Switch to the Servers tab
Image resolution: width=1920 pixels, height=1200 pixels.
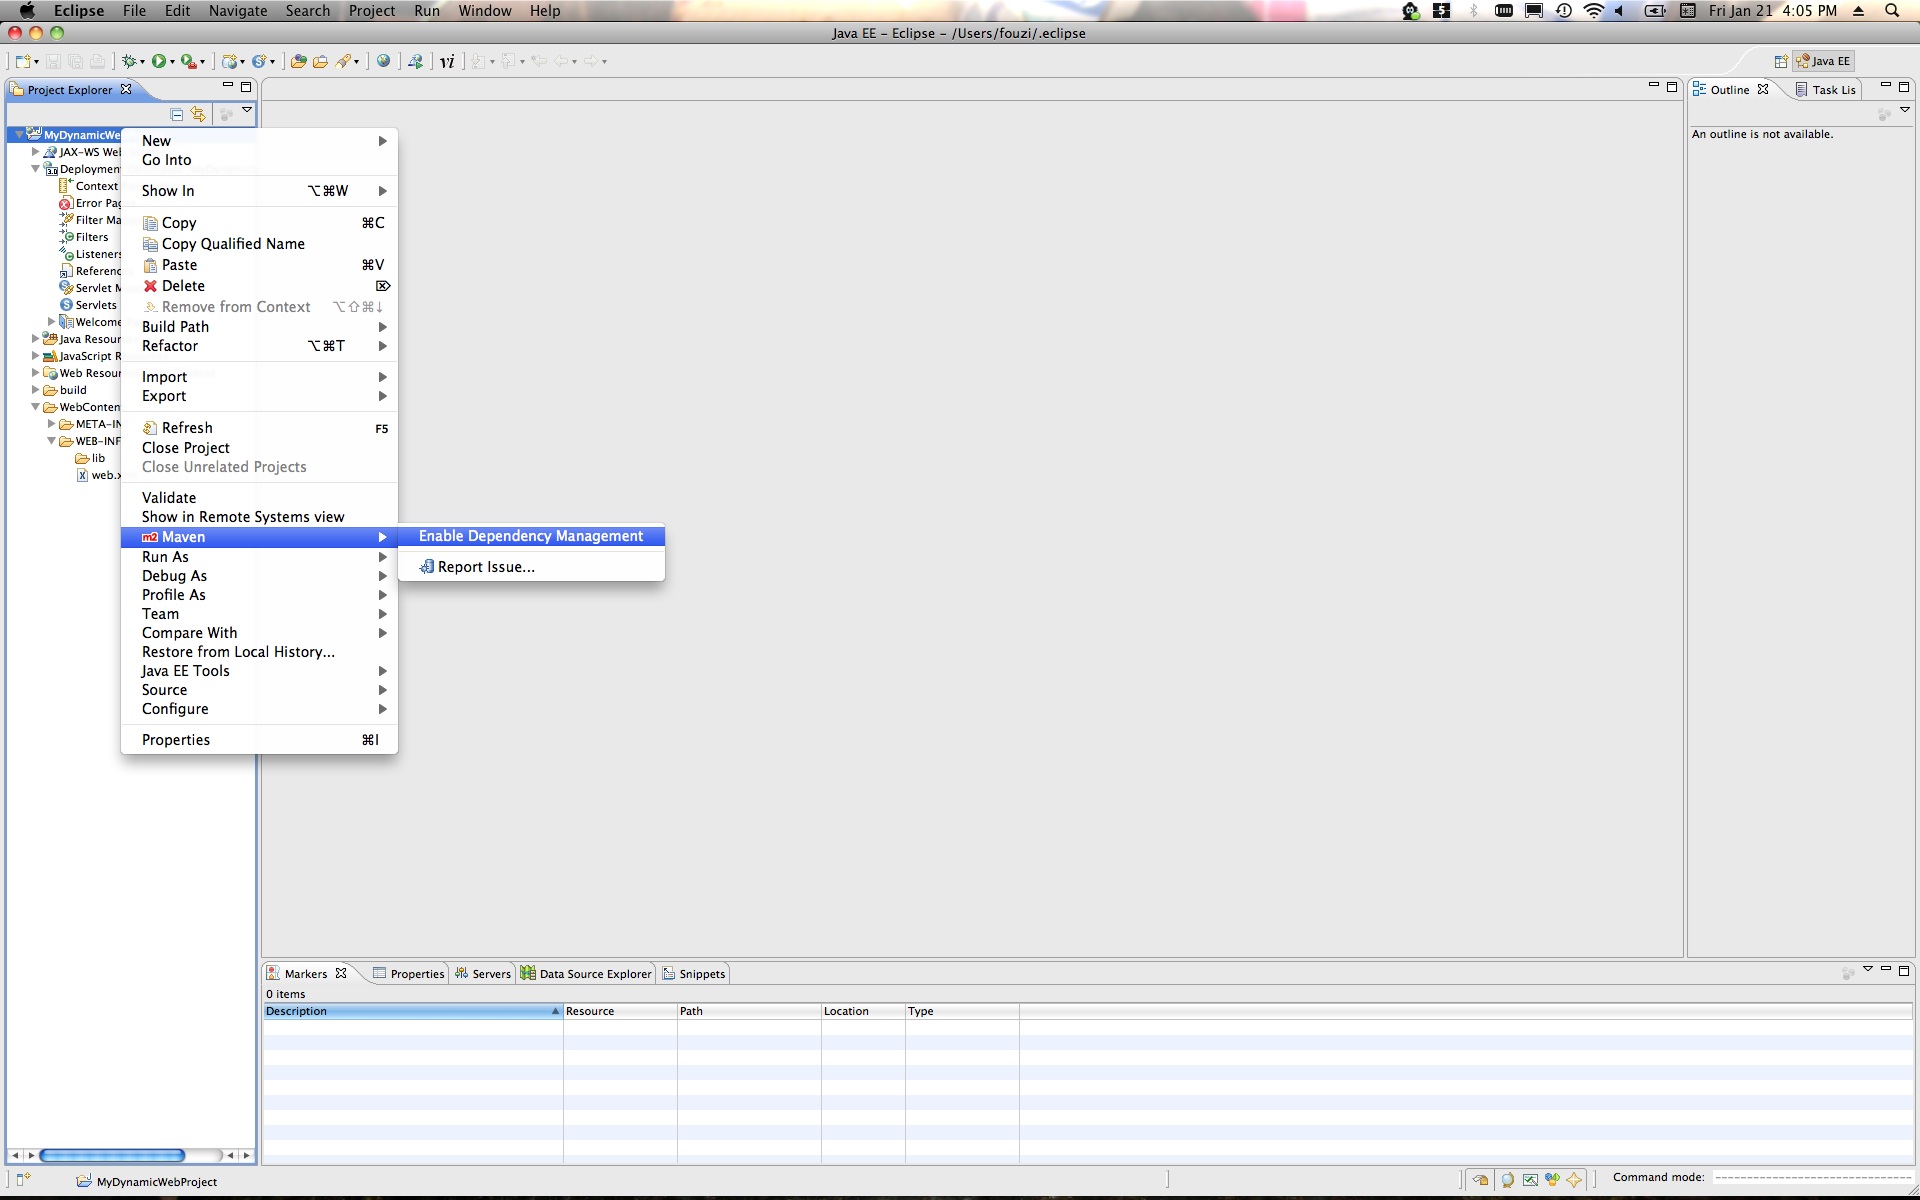click(x=482, y=974)
